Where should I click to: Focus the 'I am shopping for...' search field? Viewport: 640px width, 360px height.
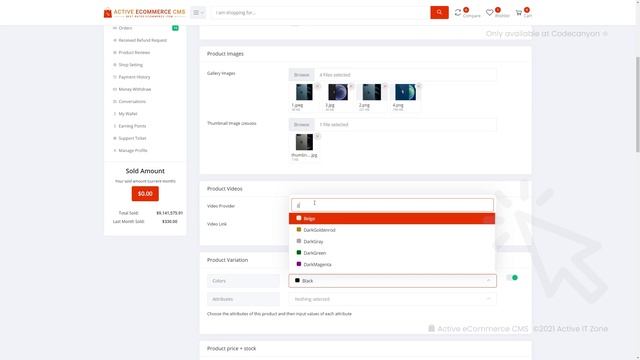pyautogui.click(x=320, y=13)
